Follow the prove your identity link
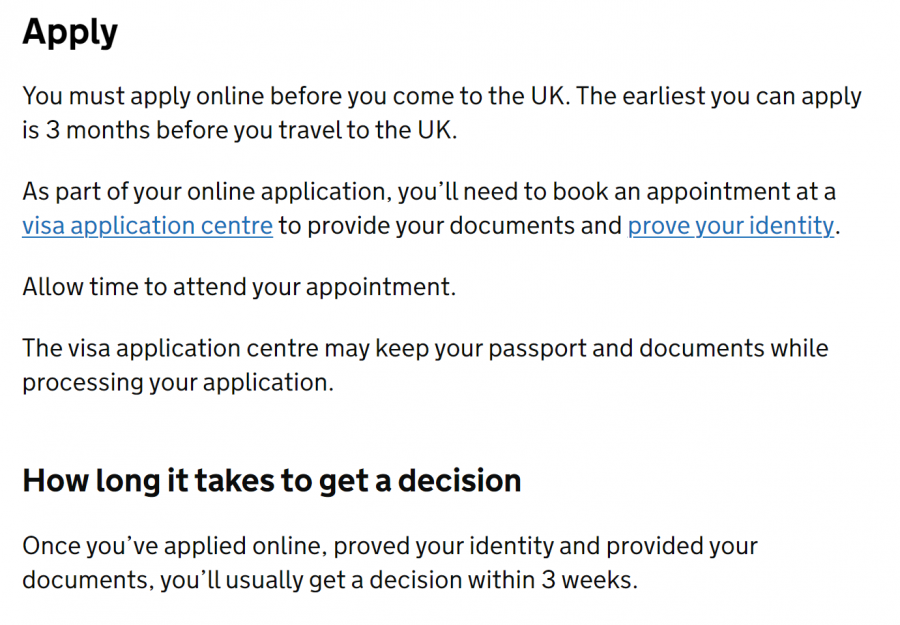 [731, 226]
